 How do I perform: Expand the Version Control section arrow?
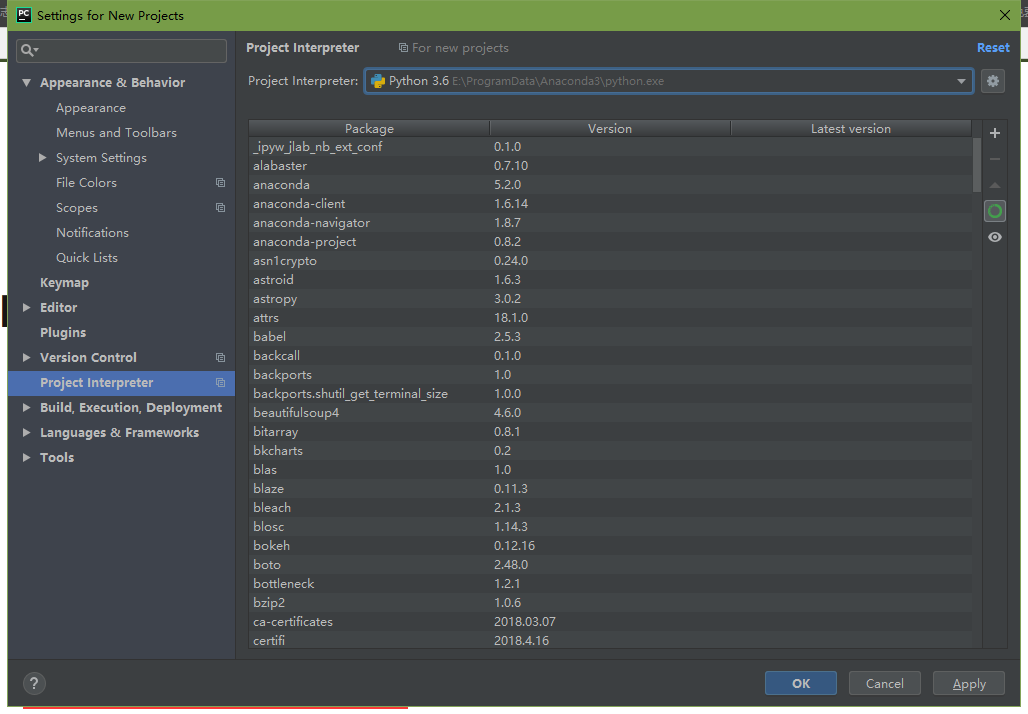[26, 357]
